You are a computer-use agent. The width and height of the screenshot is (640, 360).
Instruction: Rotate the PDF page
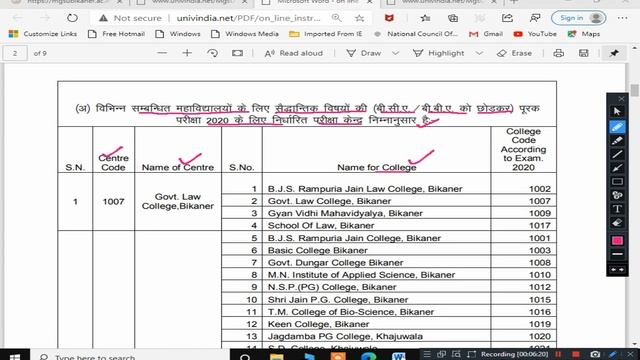212,53
